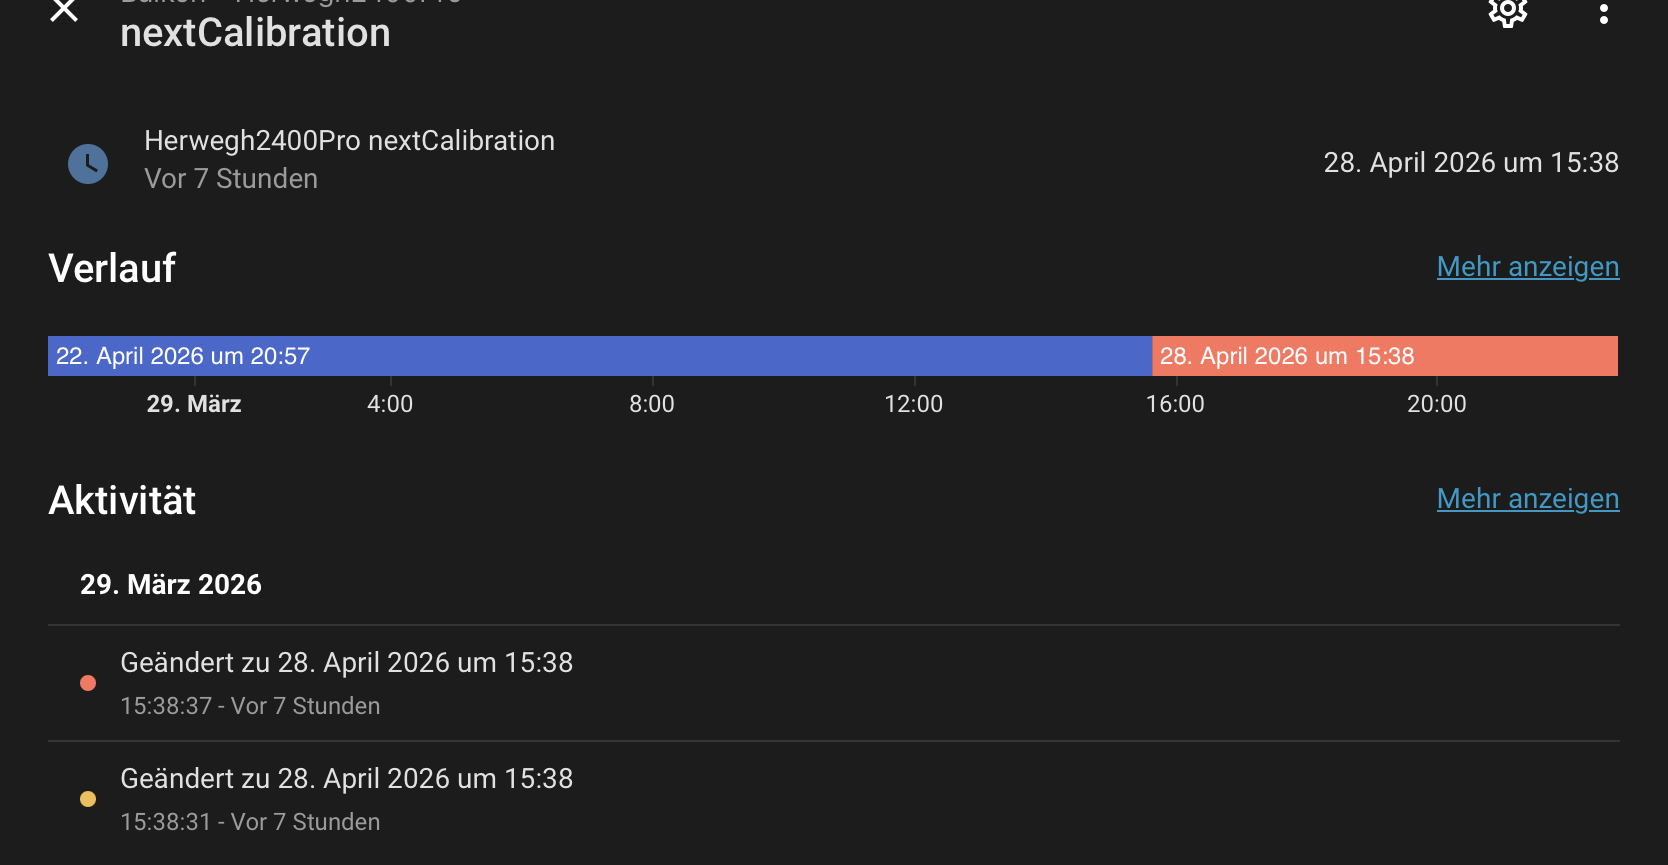
Task: Click the nextCalibration dialog title
Action: 255,33
